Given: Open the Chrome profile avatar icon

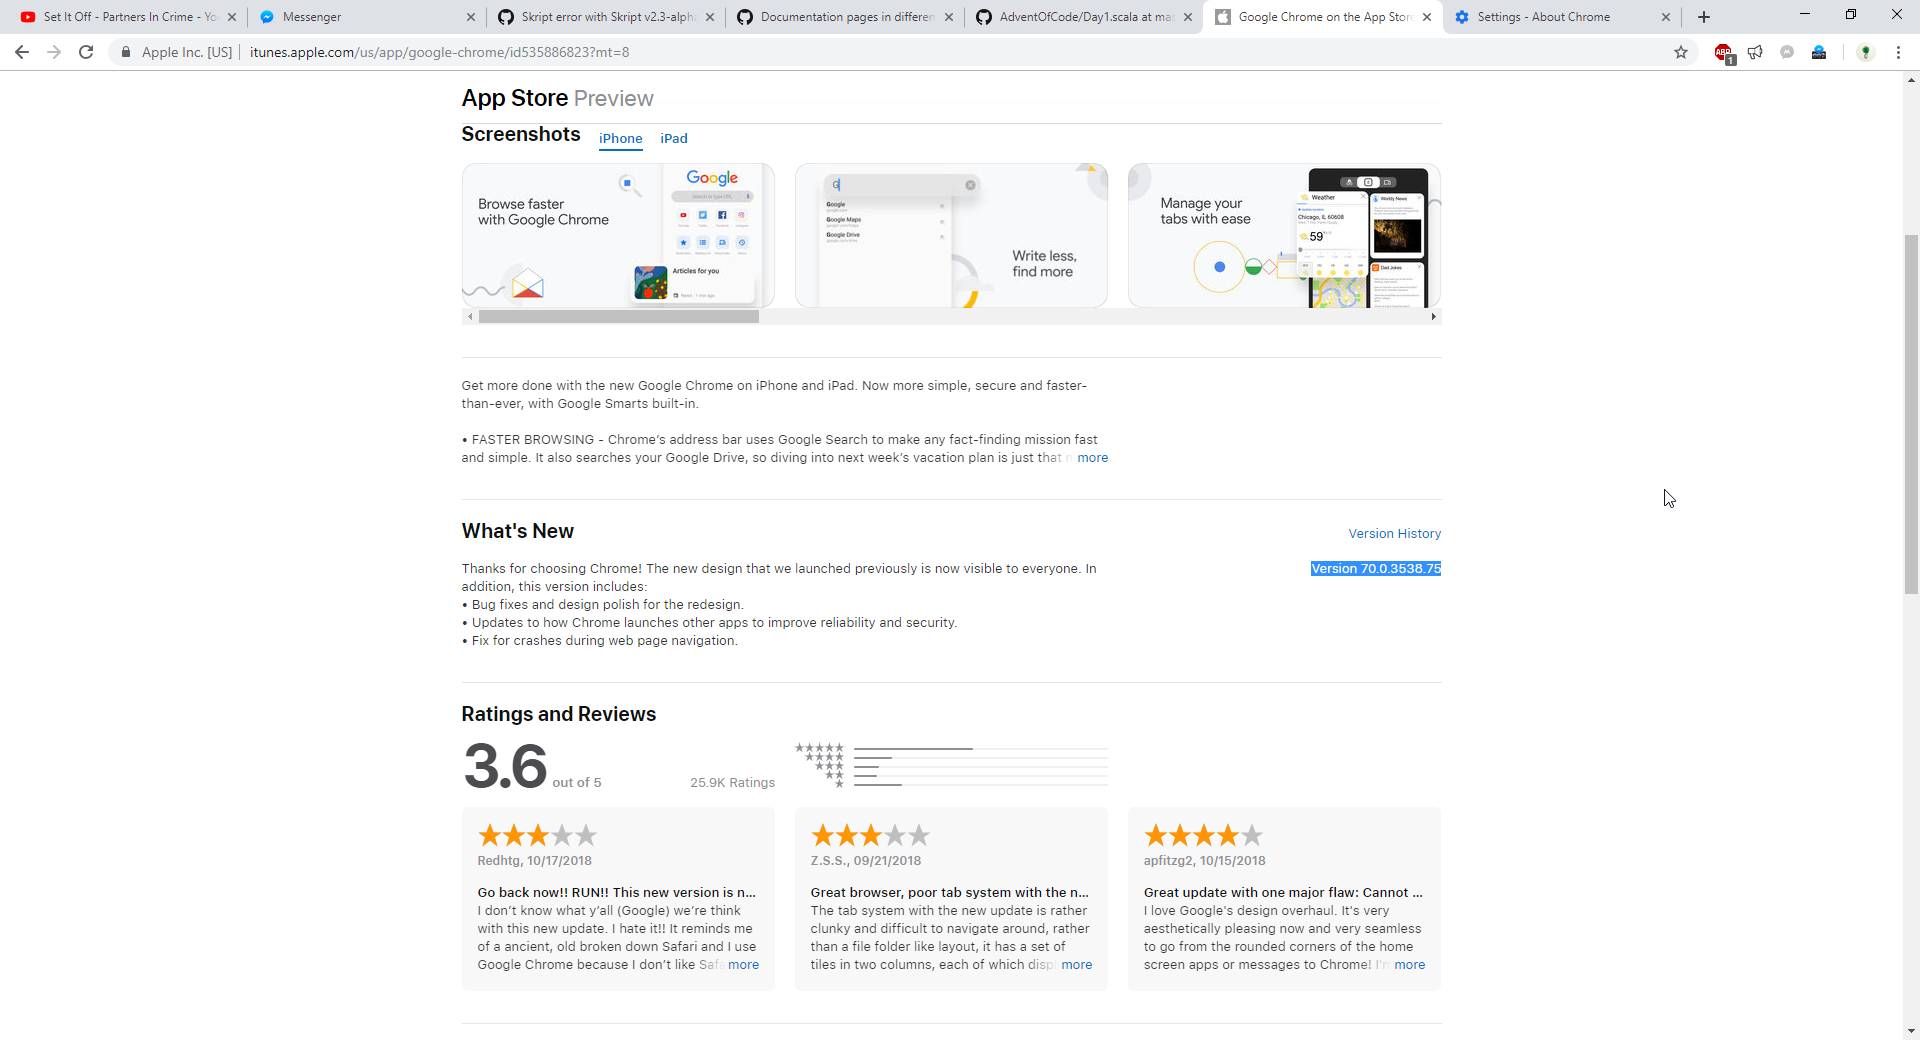Looking at the screenshot, I should (x=1866, y=52).
